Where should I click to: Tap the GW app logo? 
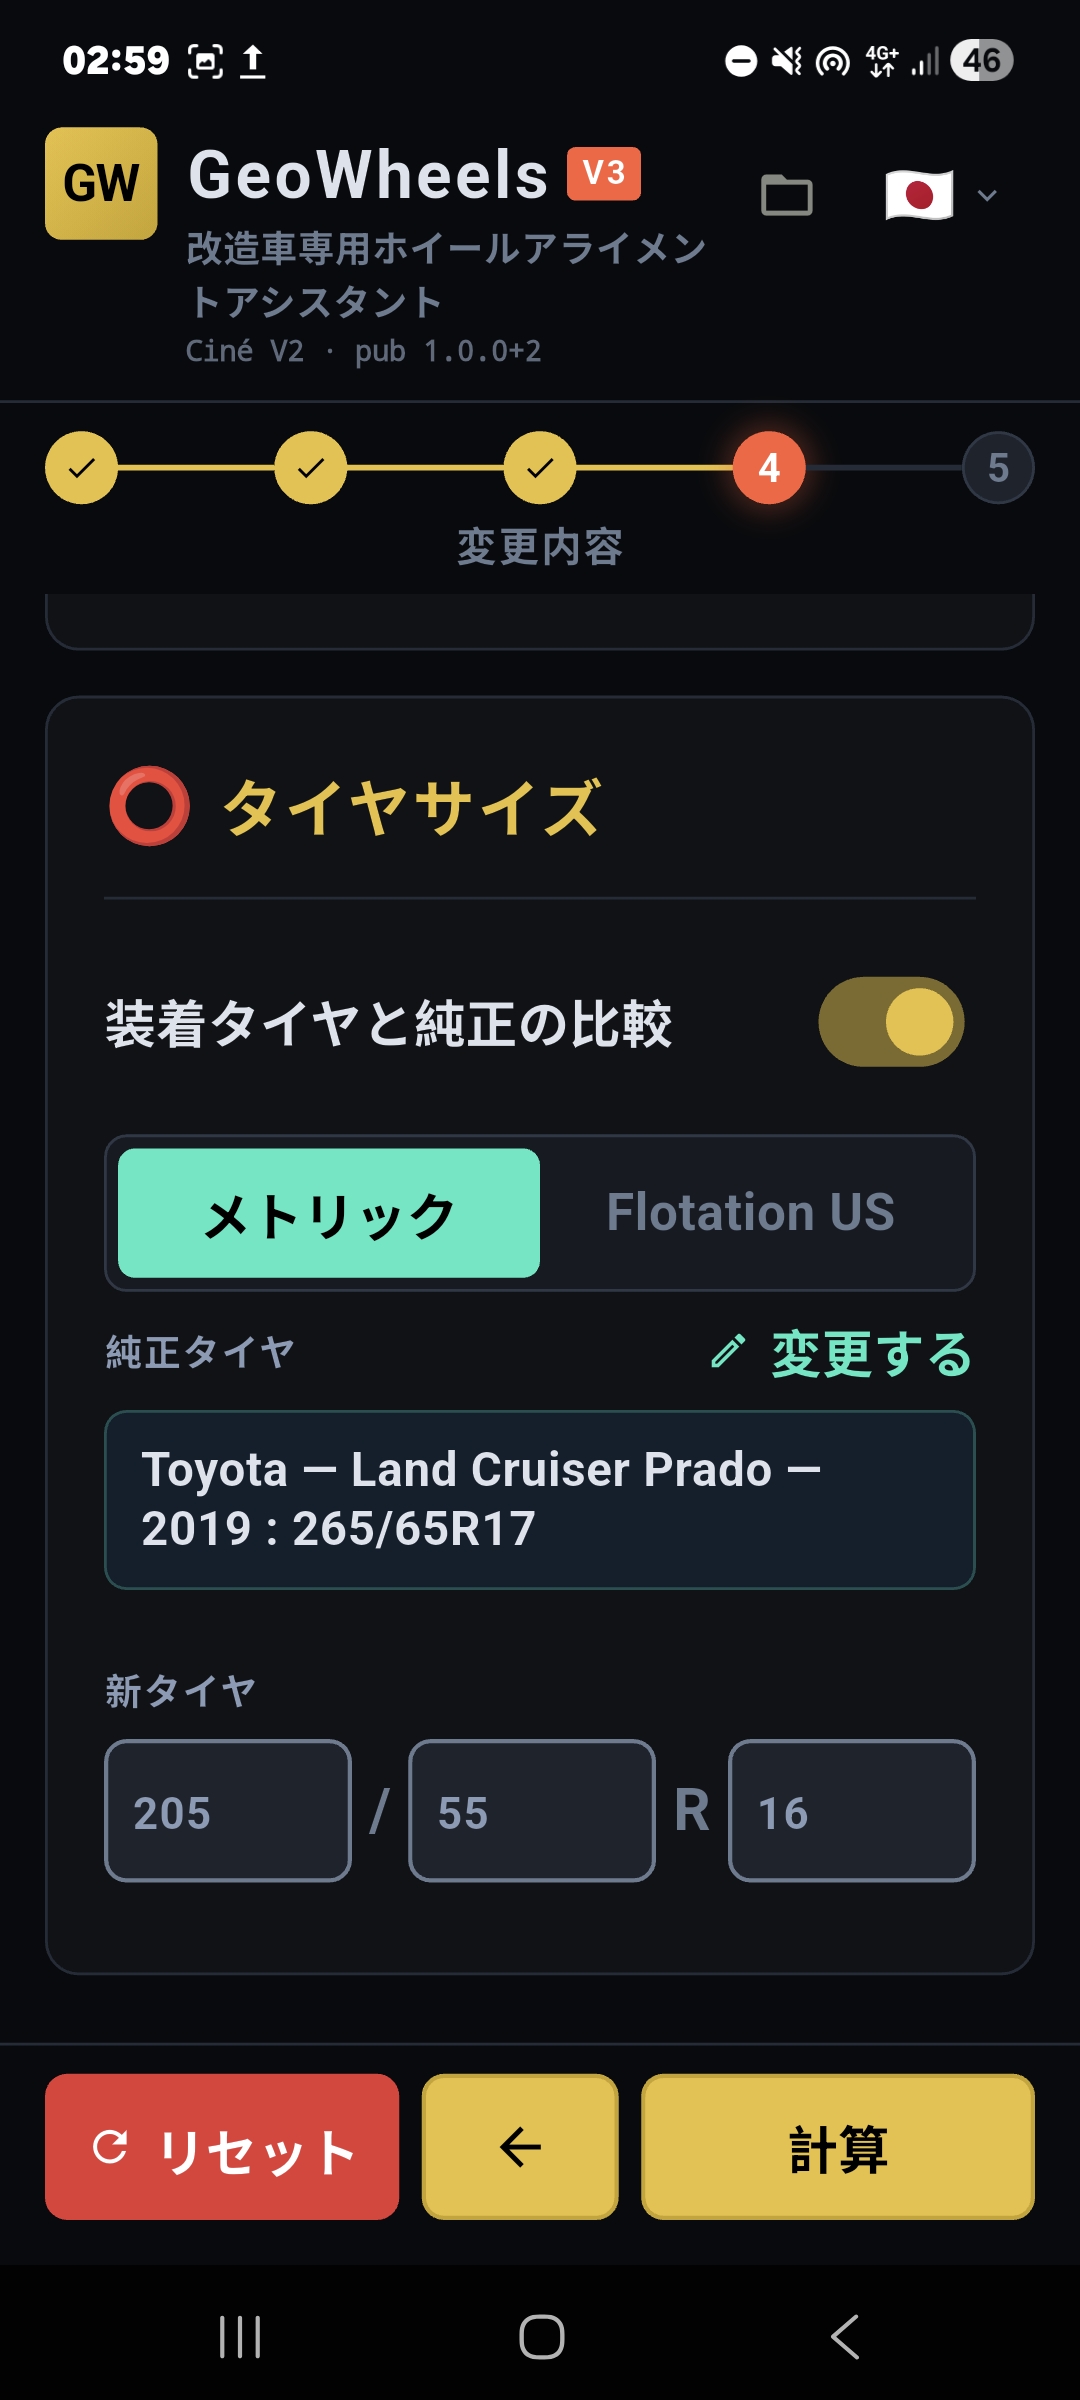pyautogui.click(x=101, y=184)
